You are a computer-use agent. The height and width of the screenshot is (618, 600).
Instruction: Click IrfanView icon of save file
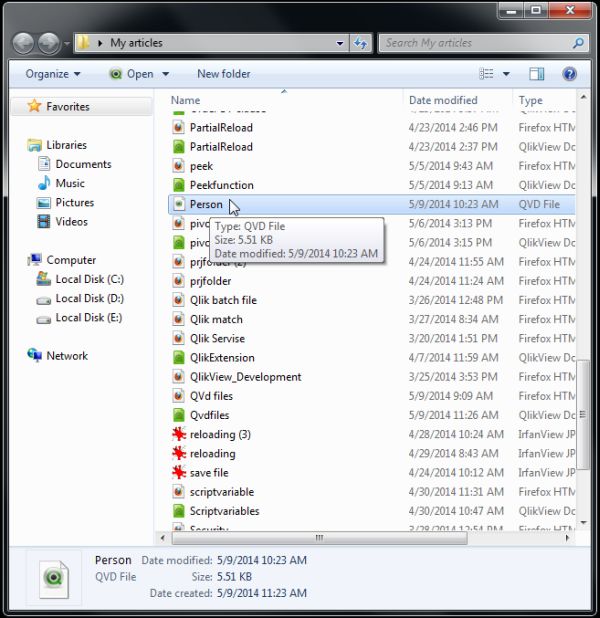coord(179,473)
